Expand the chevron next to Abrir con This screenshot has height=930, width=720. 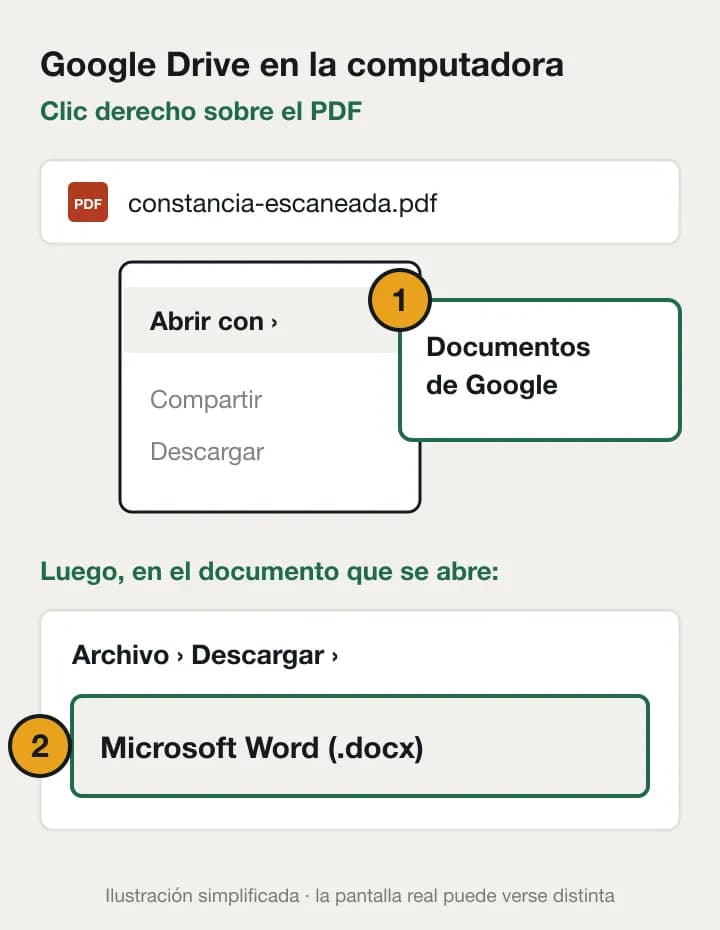pyautogui.click(x=274, y=323)
